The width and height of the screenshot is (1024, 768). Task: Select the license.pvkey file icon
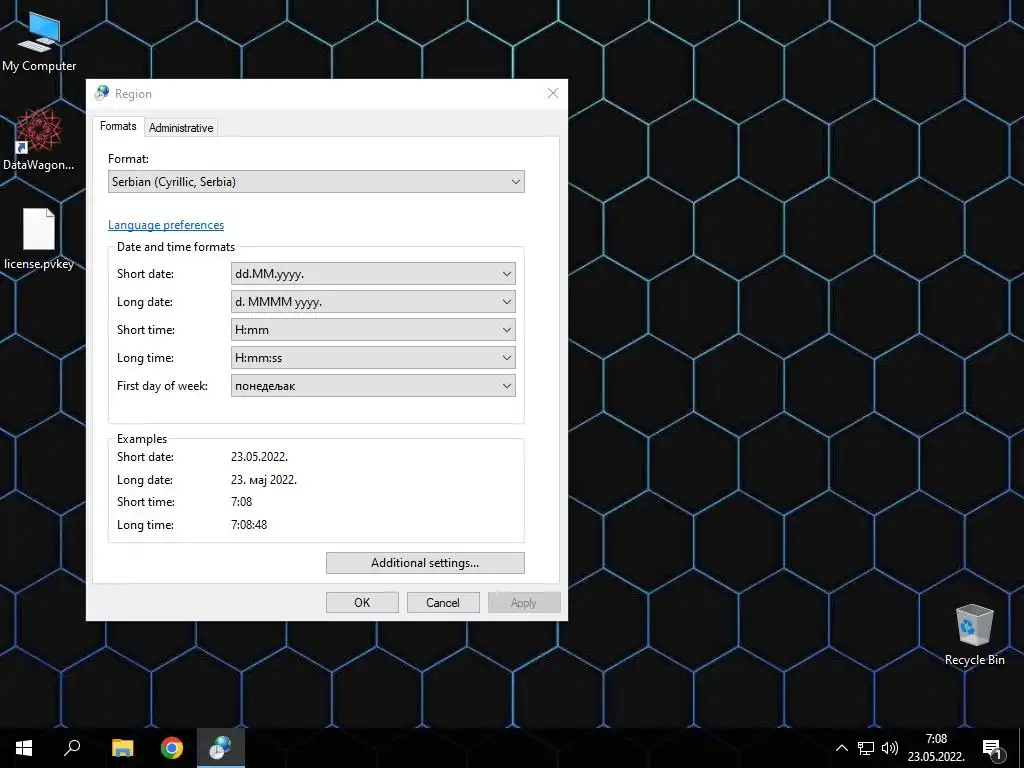pyautogui.click(x=39, y=239)
